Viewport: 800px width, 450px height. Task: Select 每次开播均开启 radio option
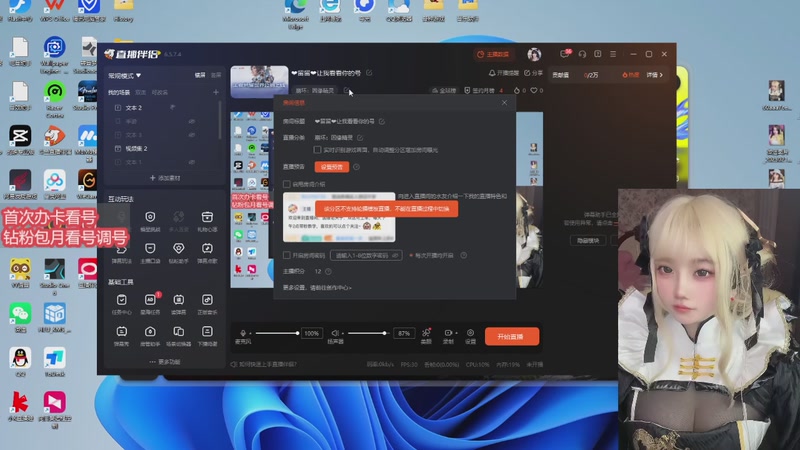click(x=411, y=255)
